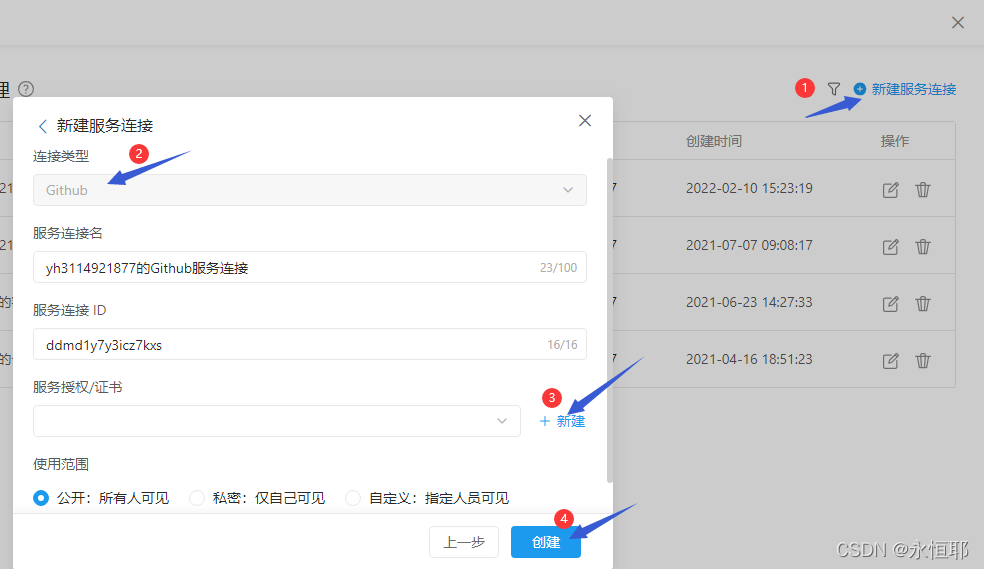Viewport: 984px width, 569px height.
Task: Edit the row created 2022-02-10 15:23:19
Action: click(890, 189)
